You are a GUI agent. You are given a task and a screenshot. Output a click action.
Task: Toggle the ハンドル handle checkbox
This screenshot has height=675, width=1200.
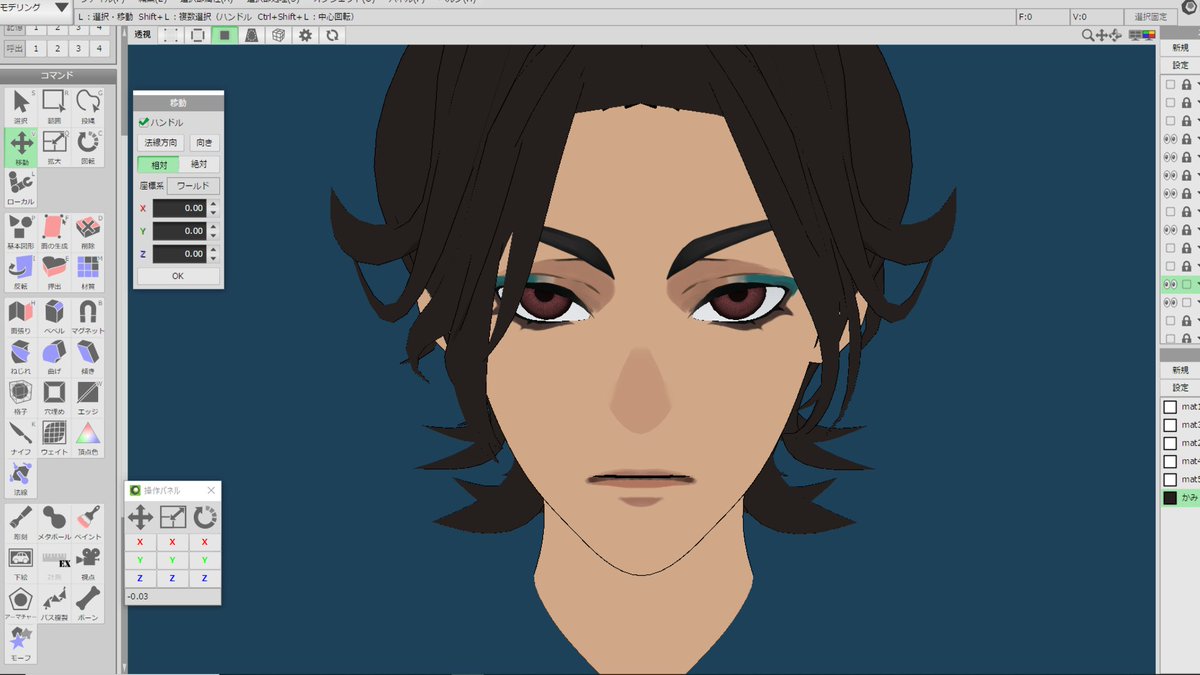click(x=144, y=122)
